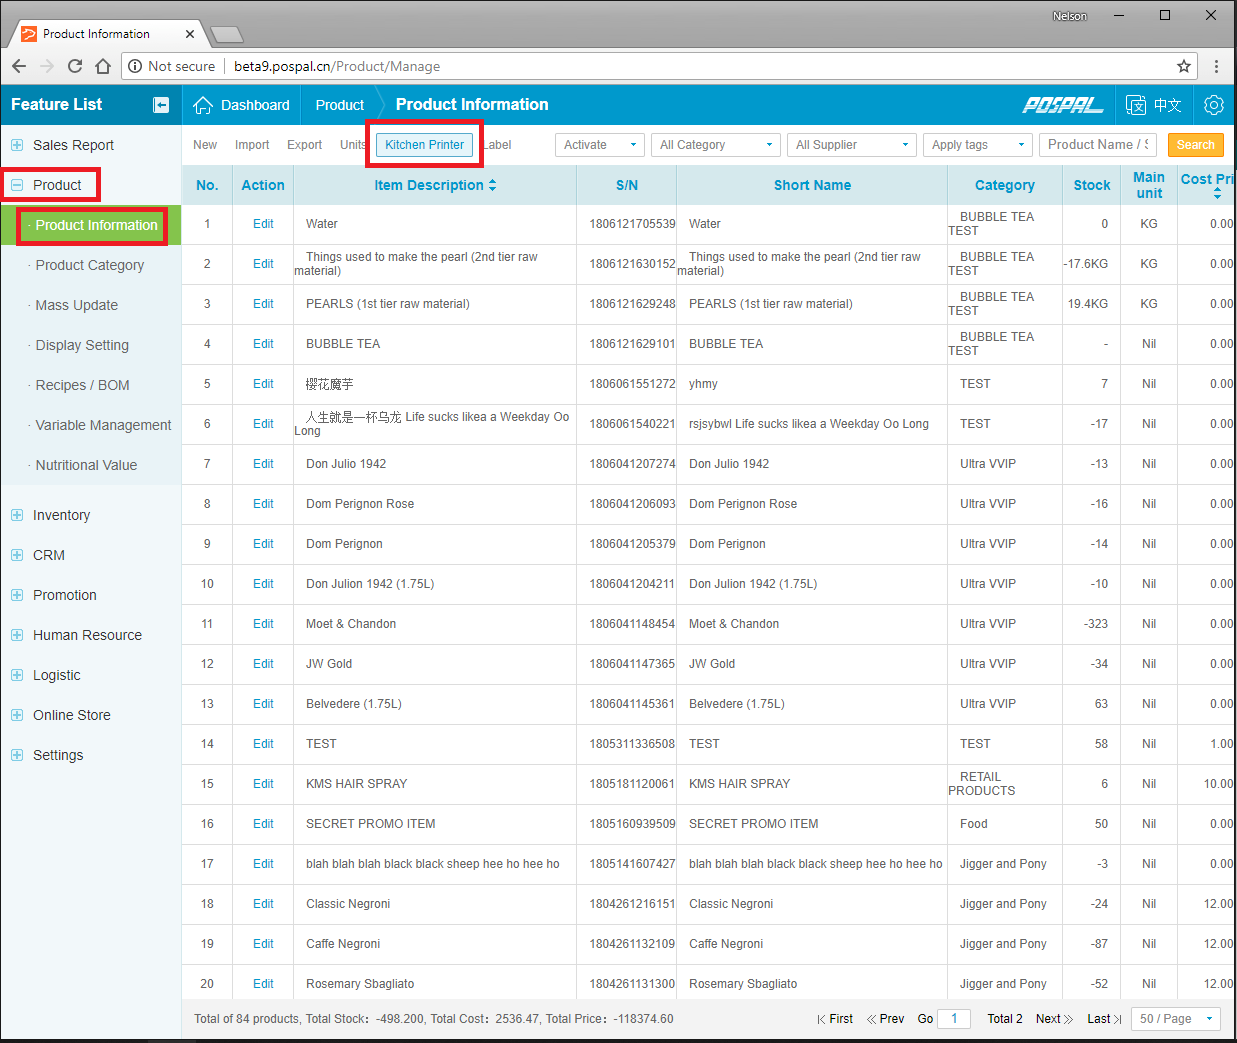Viewport: 1237px width, 1043px height.
Task: Collapse the Product section
Action: coord(17,185)
